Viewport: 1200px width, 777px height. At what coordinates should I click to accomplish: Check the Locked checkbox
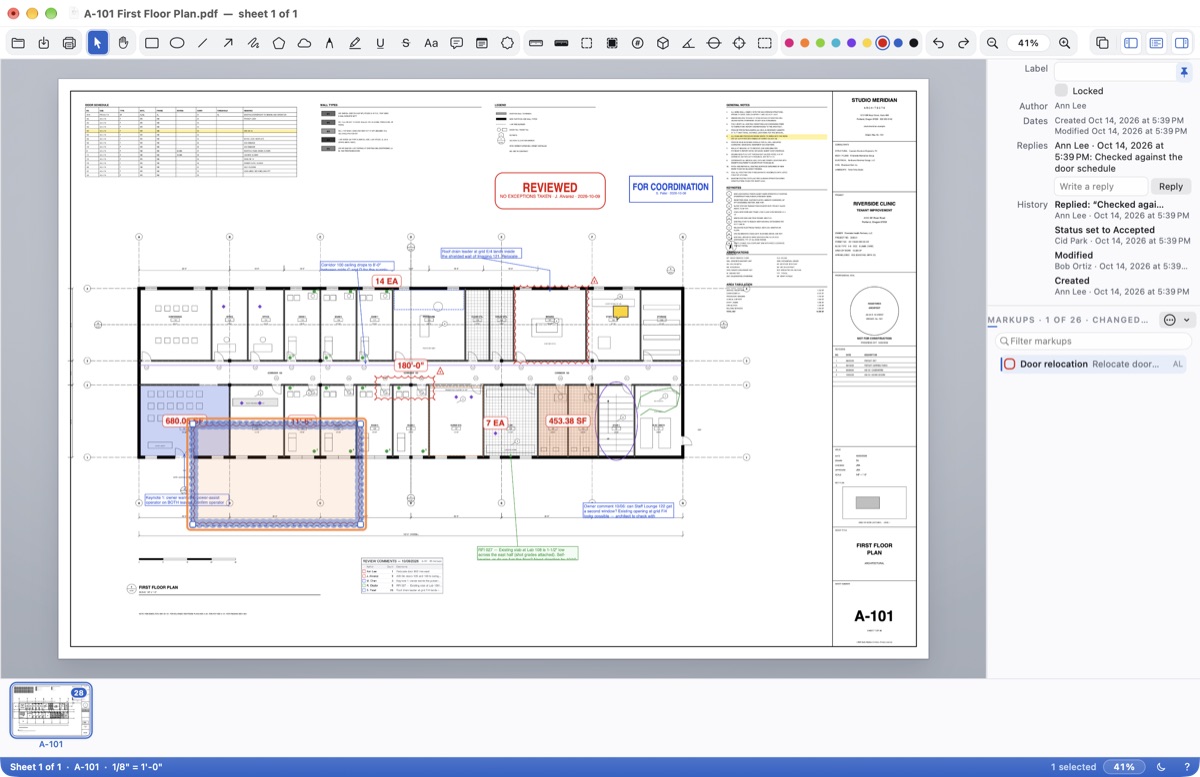tap(1061, 90)
